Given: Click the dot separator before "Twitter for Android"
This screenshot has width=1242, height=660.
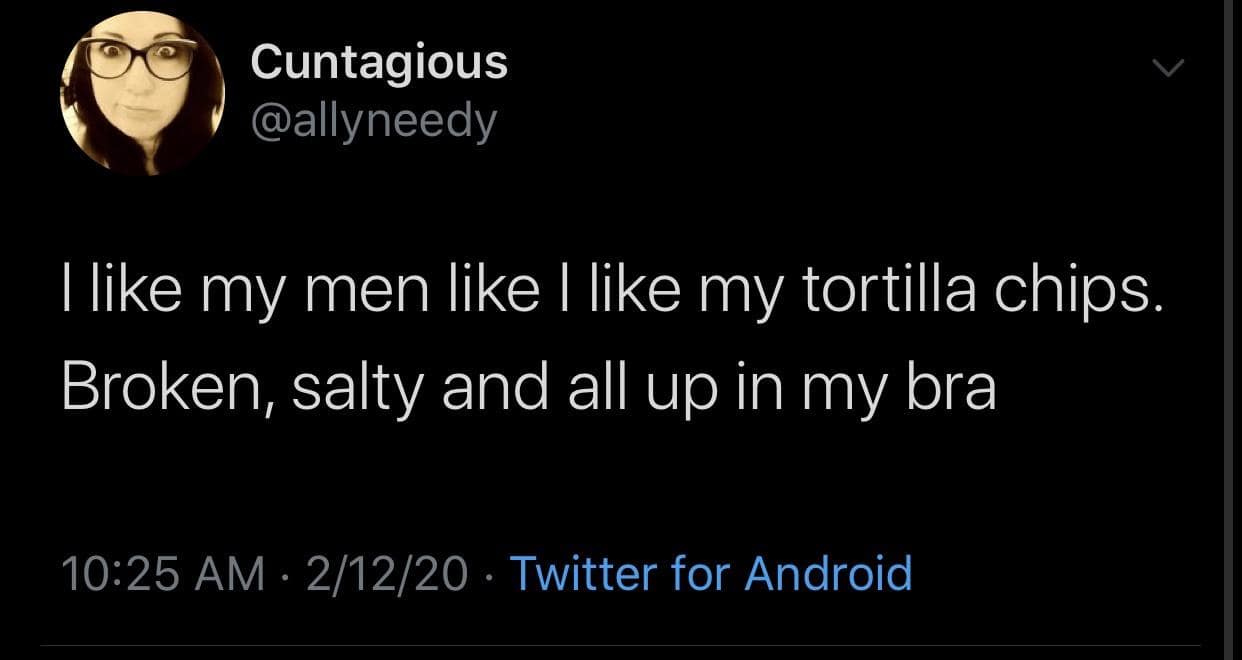Looking at the screenshot, I should point(490,576).
